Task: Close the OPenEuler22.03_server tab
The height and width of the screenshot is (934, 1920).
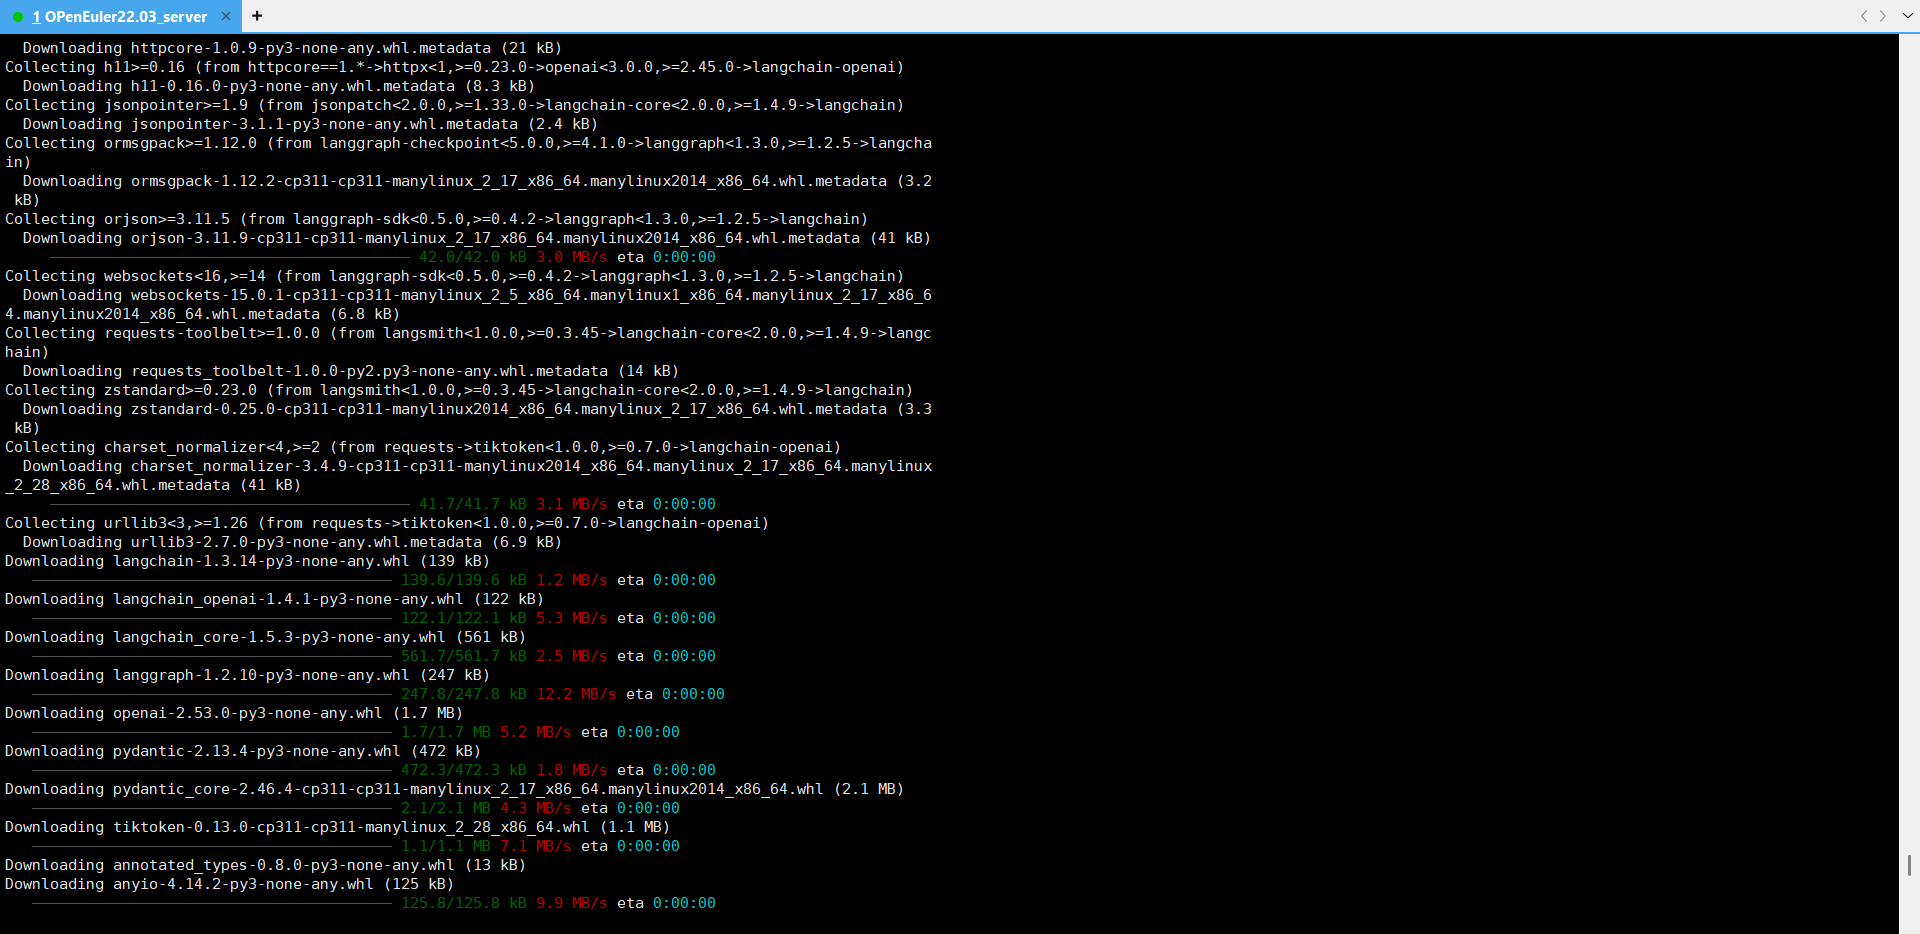Action: click(226, 16)
